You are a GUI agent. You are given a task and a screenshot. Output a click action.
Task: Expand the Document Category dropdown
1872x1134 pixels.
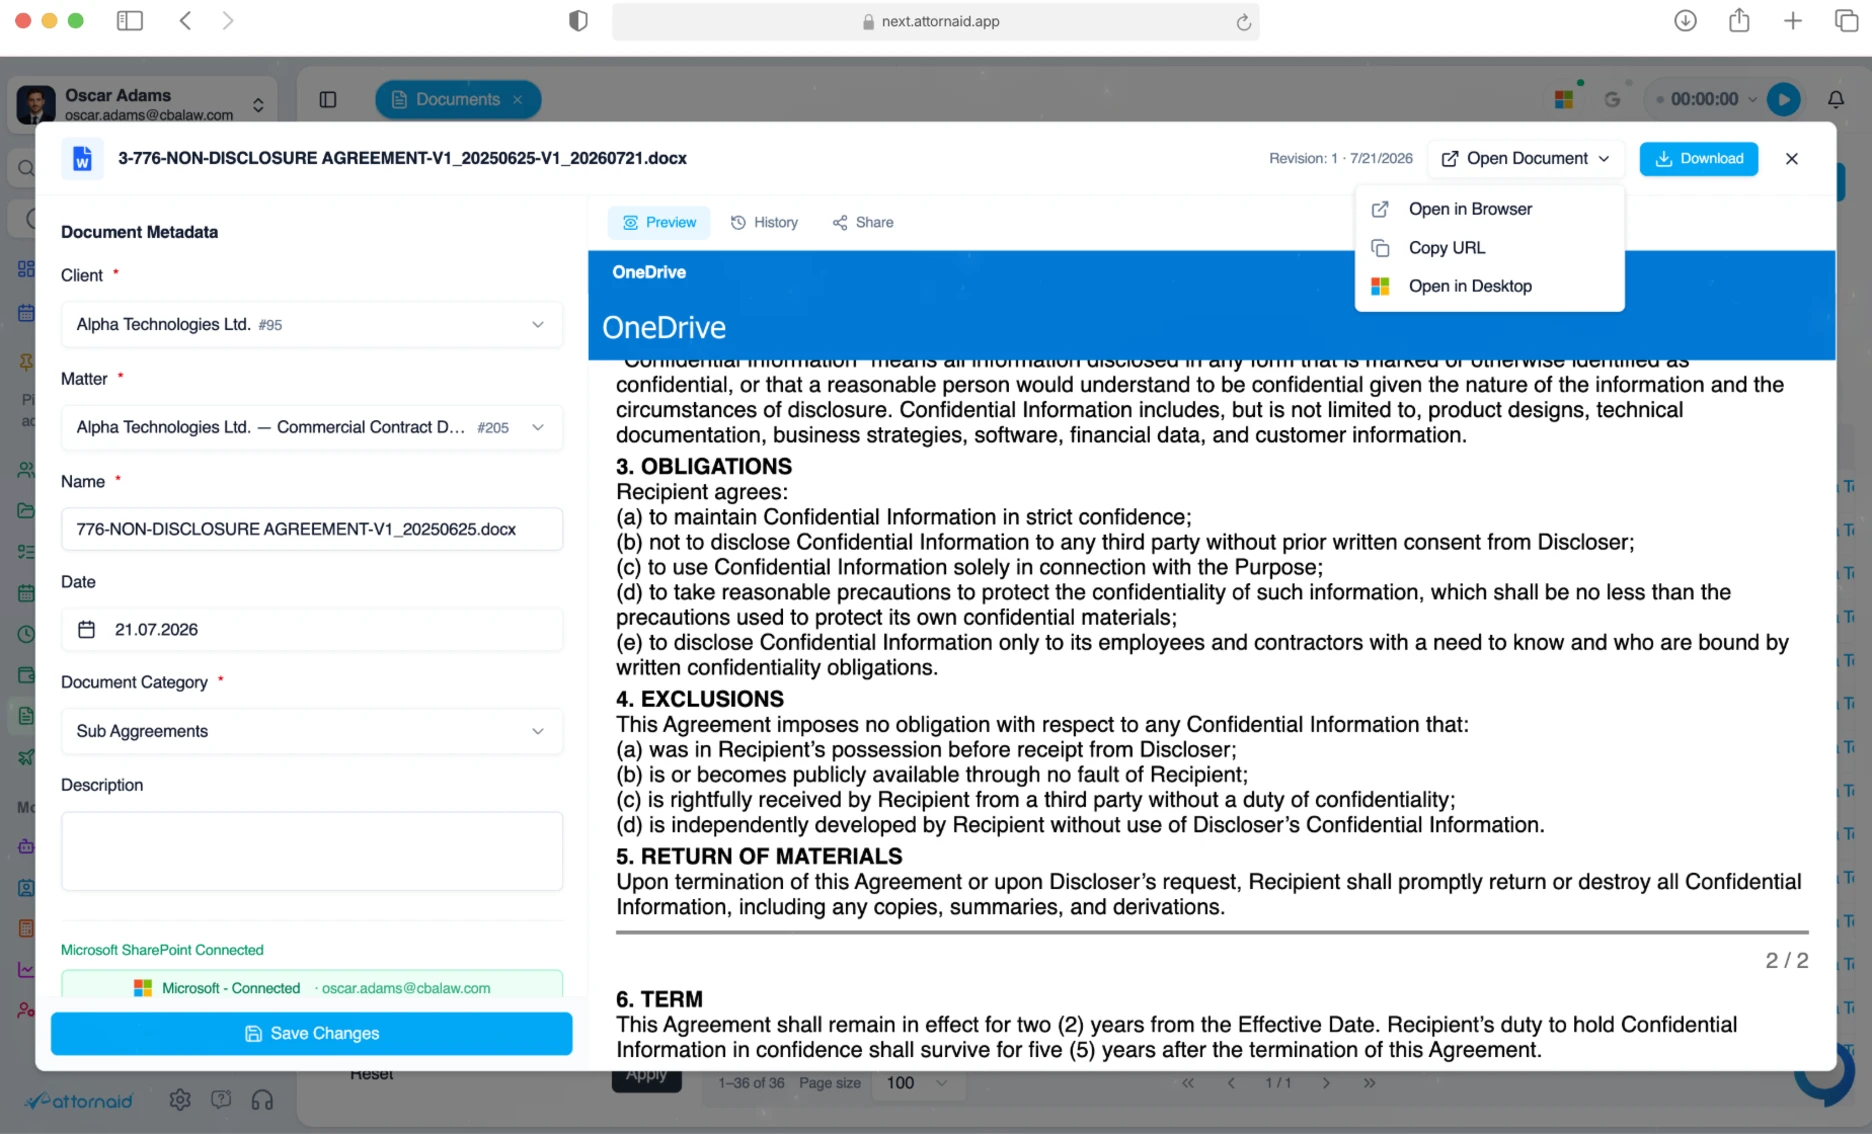[311, 731]
